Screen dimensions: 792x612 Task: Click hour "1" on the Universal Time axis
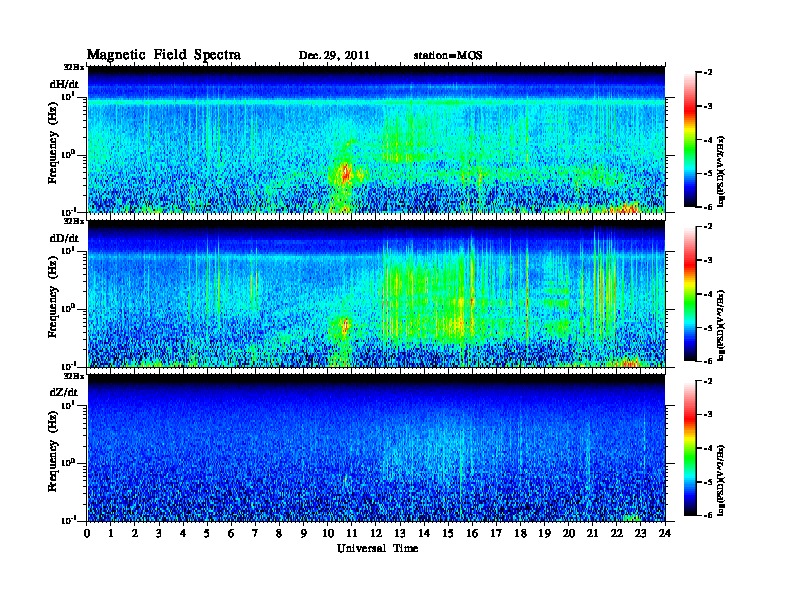(x=111, y=534)
